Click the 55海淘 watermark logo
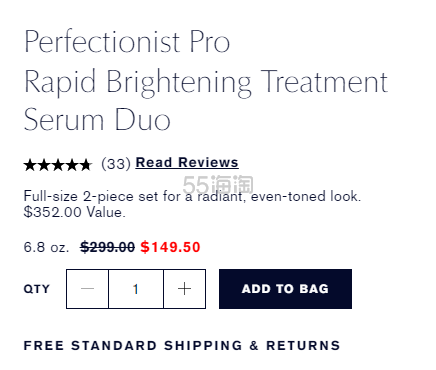 coord(218,184)
